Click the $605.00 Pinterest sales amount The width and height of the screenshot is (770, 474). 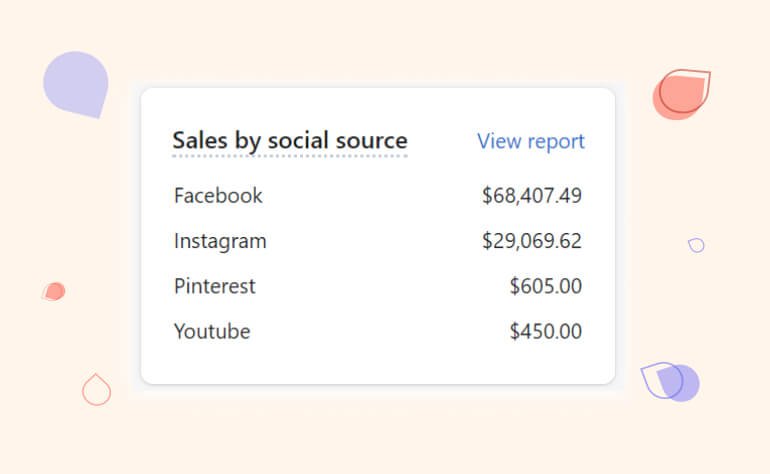click(x=545, y=286)
